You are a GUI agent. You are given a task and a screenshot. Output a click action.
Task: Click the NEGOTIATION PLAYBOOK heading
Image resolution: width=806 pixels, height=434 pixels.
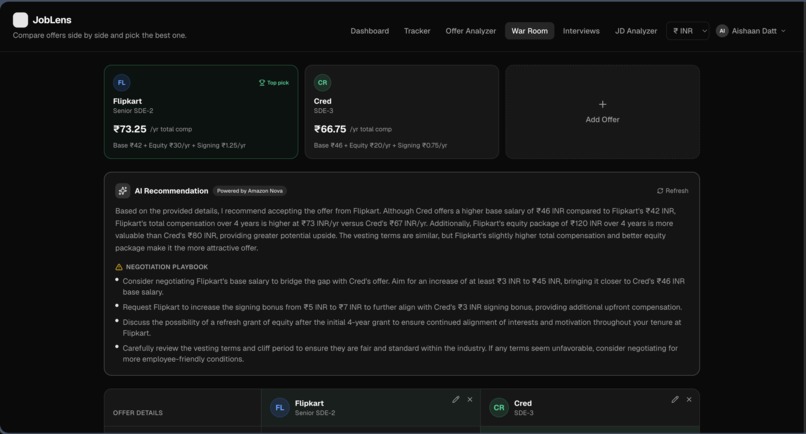(x=167, y=267)
